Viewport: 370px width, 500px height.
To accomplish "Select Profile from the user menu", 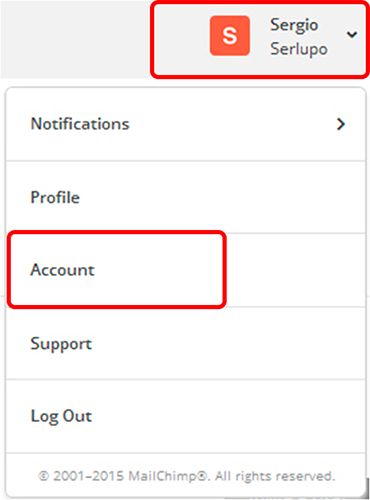I will pos(186,197).
